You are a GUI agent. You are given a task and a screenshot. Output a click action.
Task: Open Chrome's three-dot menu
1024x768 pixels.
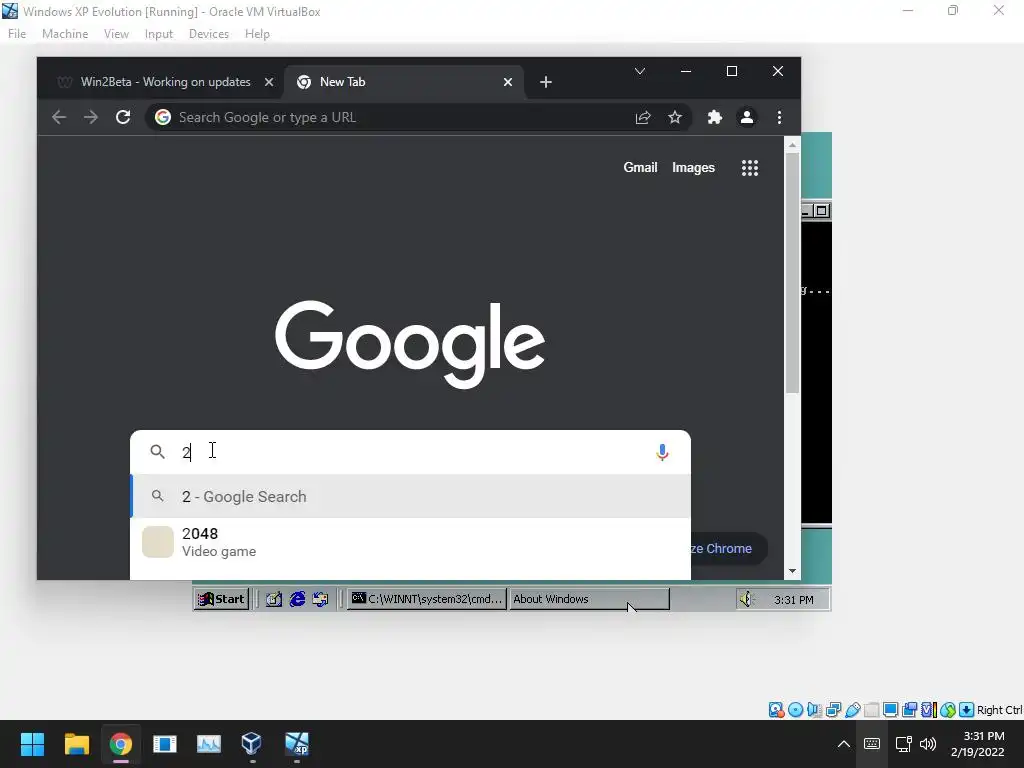779,118
